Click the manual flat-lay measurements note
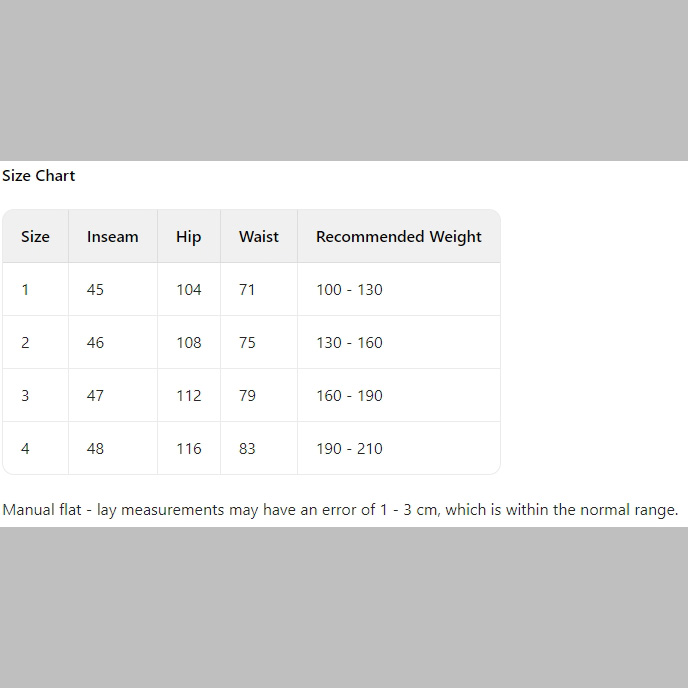The height and width of the screenshot is (688, 688). pos(340,510)
